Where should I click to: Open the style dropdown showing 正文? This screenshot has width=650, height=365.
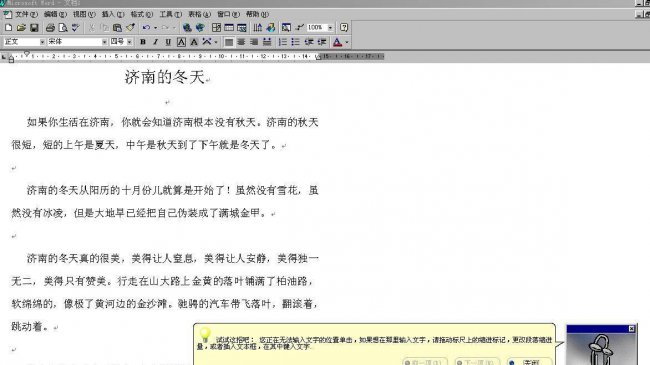[x=42, y=42]
